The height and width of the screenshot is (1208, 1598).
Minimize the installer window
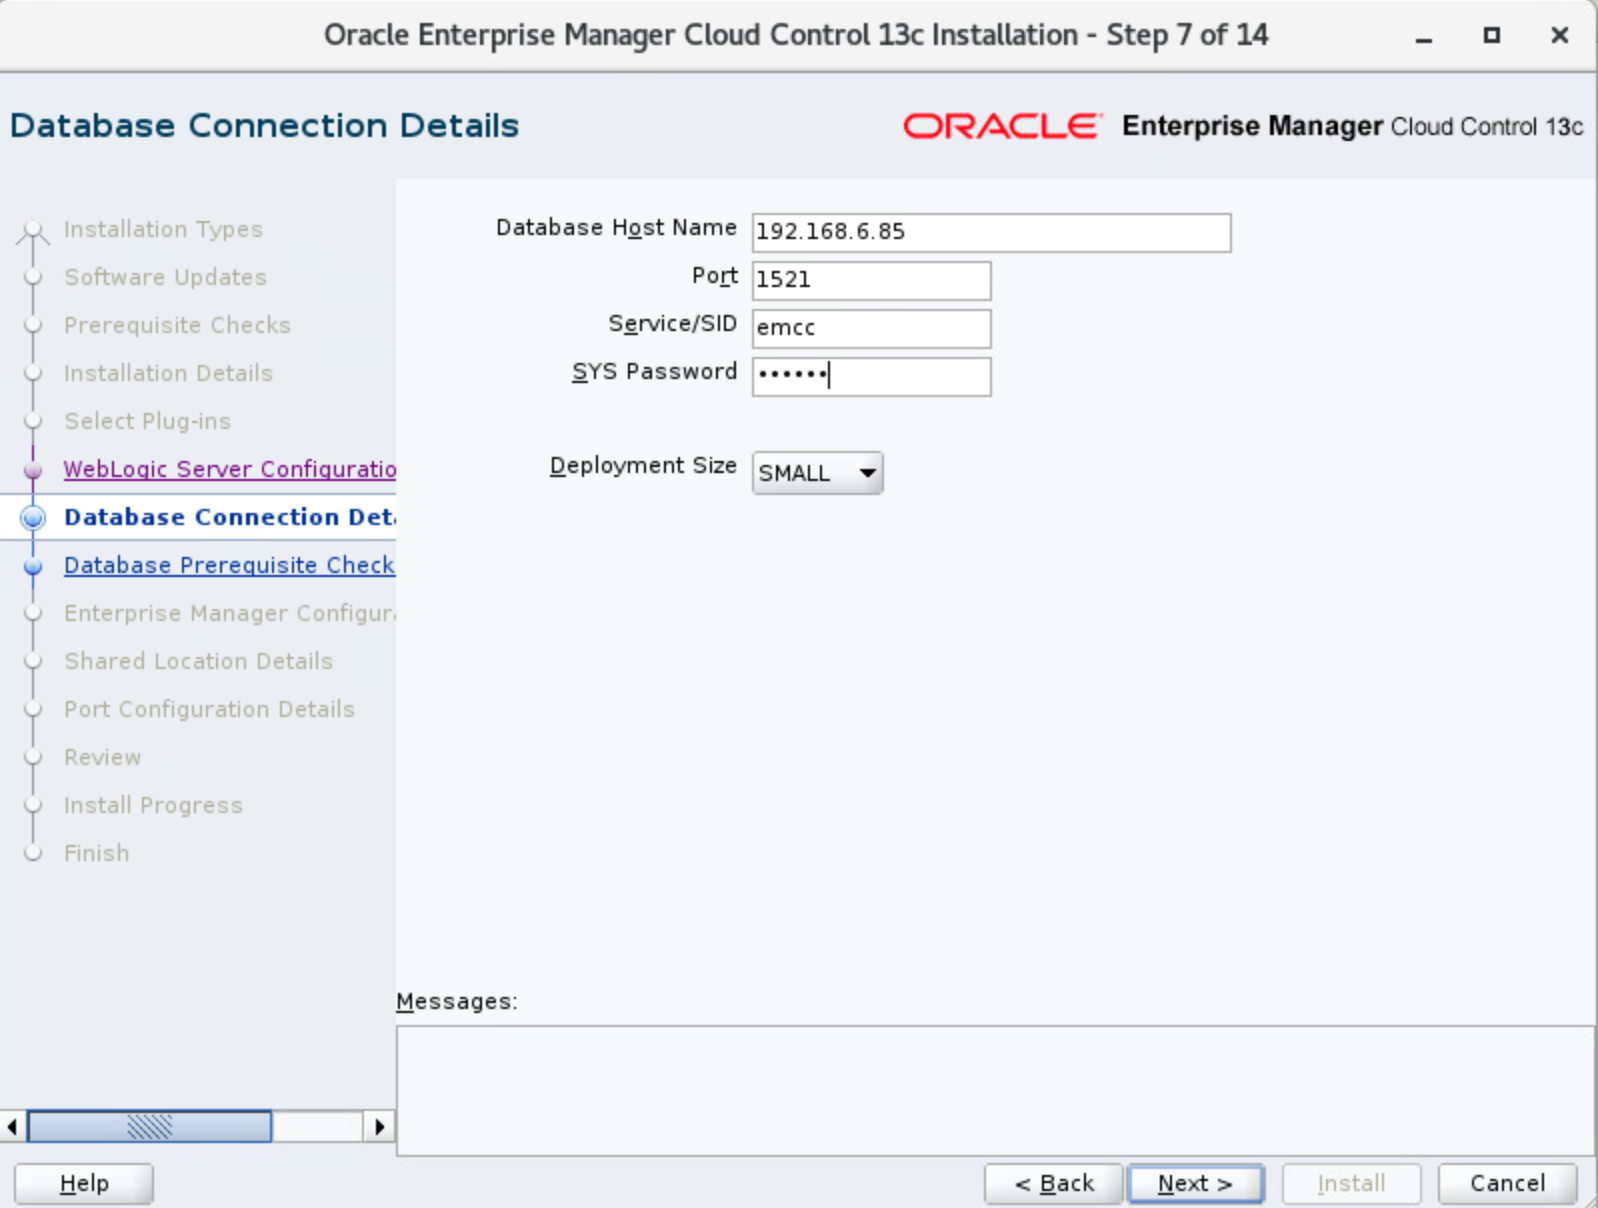(1424, 36)
